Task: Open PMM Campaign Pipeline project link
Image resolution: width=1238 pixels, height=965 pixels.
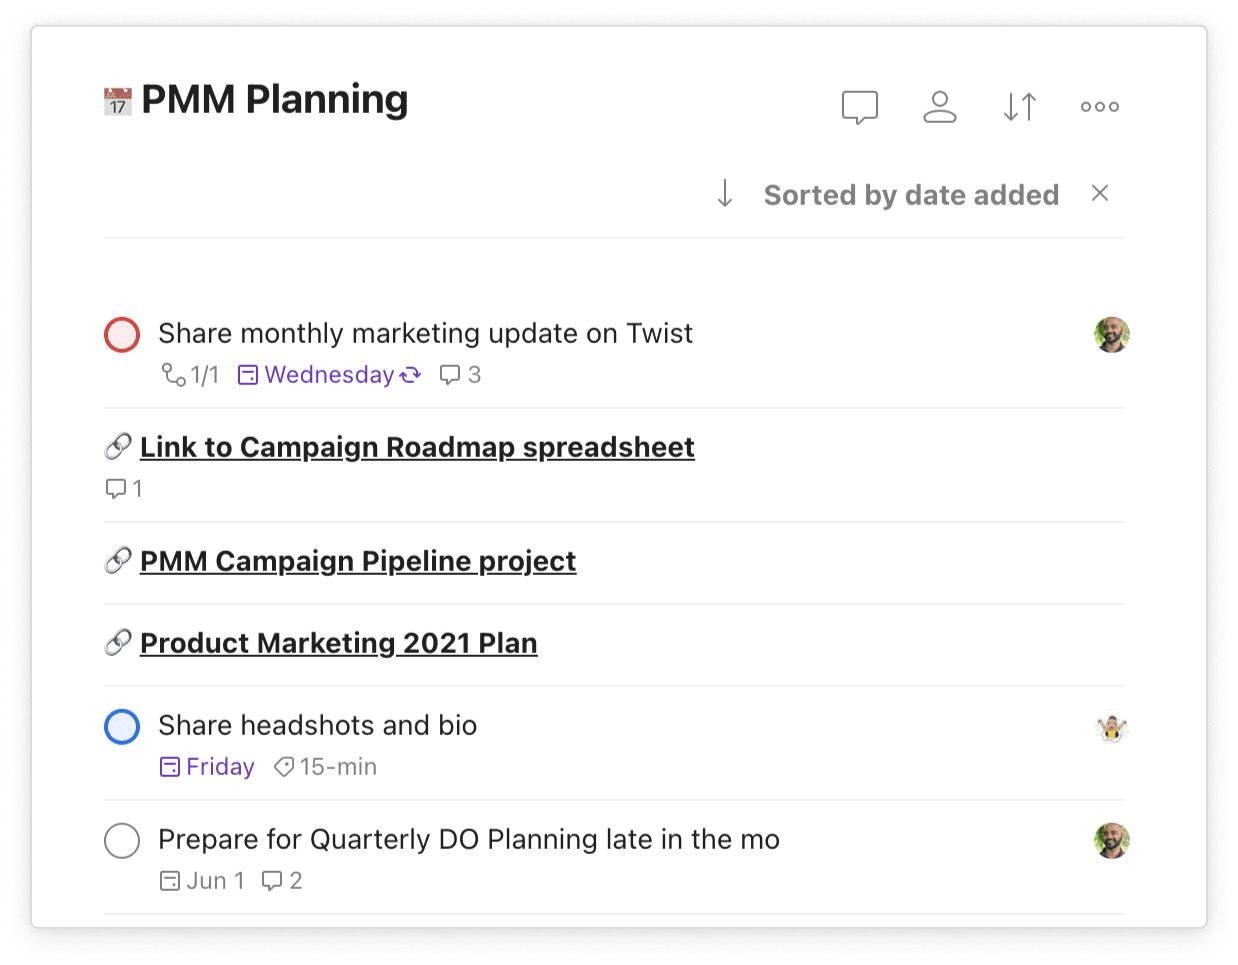Action: click(358, 561)
